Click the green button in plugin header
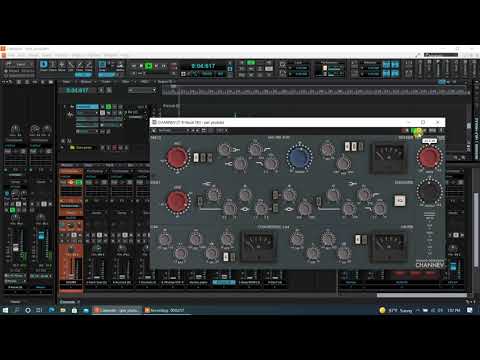The image size is (480, 360). (x=415, y=131)
